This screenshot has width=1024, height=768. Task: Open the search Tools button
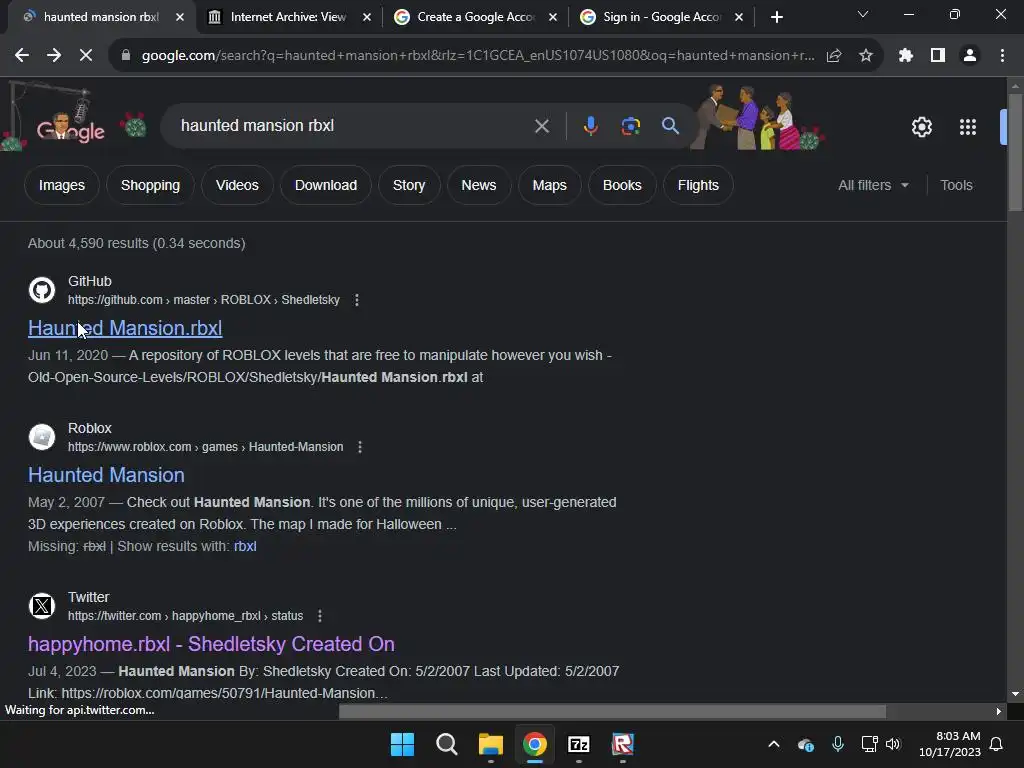[x=956, y=185]
